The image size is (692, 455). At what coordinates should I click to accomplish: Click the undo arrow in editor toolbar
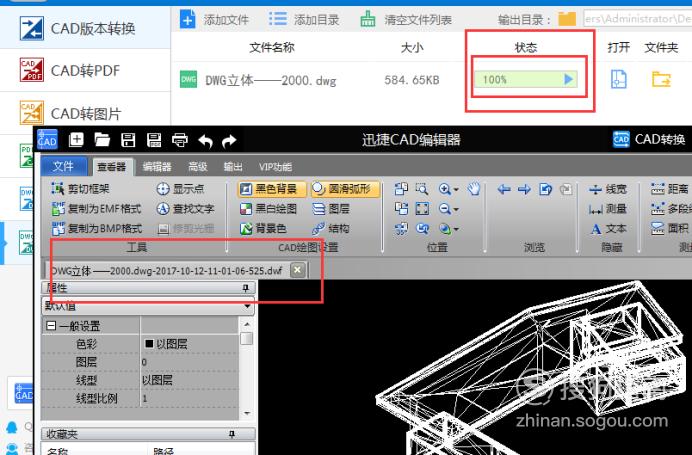click(205, 141)
